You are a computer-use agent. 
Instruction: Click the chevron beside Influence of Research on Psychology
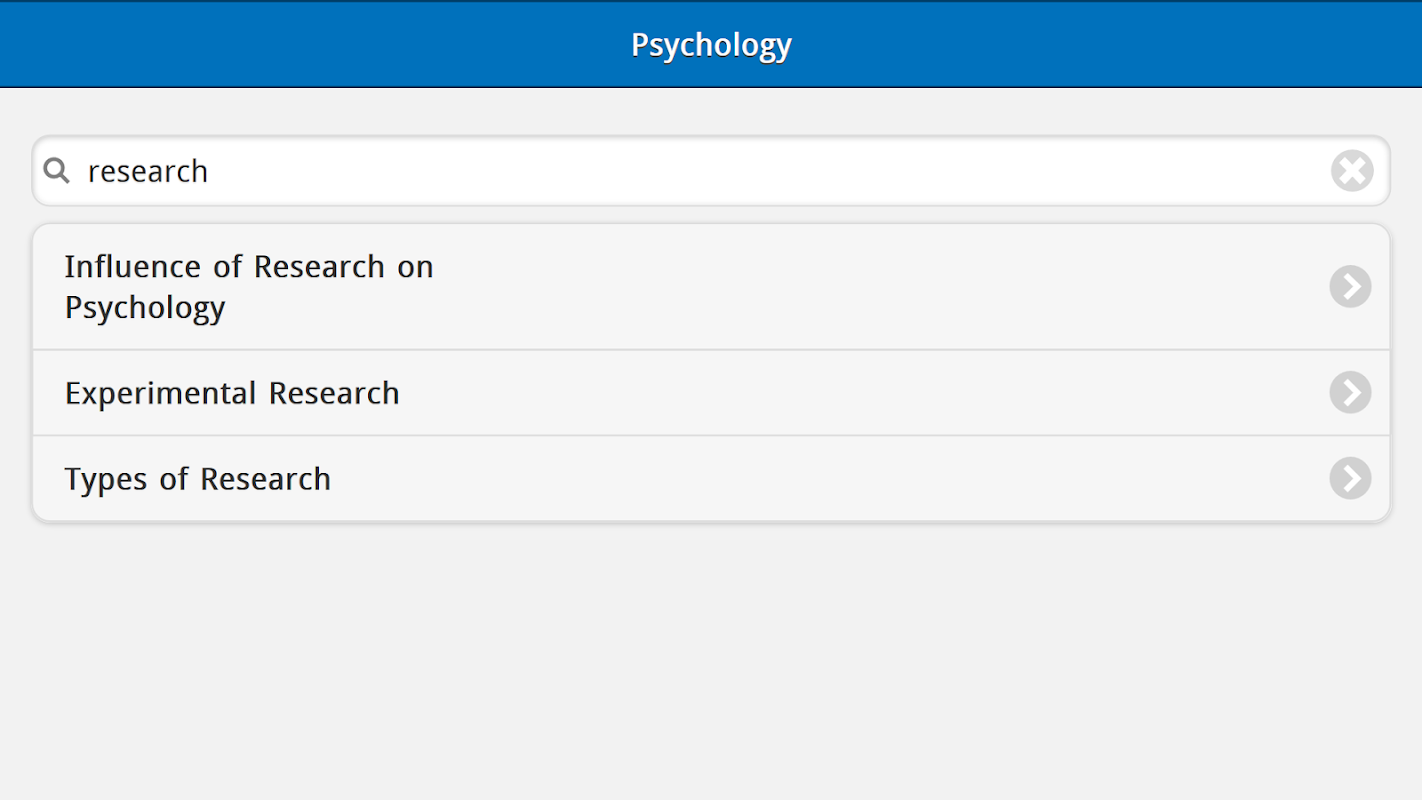(1350, 287)
